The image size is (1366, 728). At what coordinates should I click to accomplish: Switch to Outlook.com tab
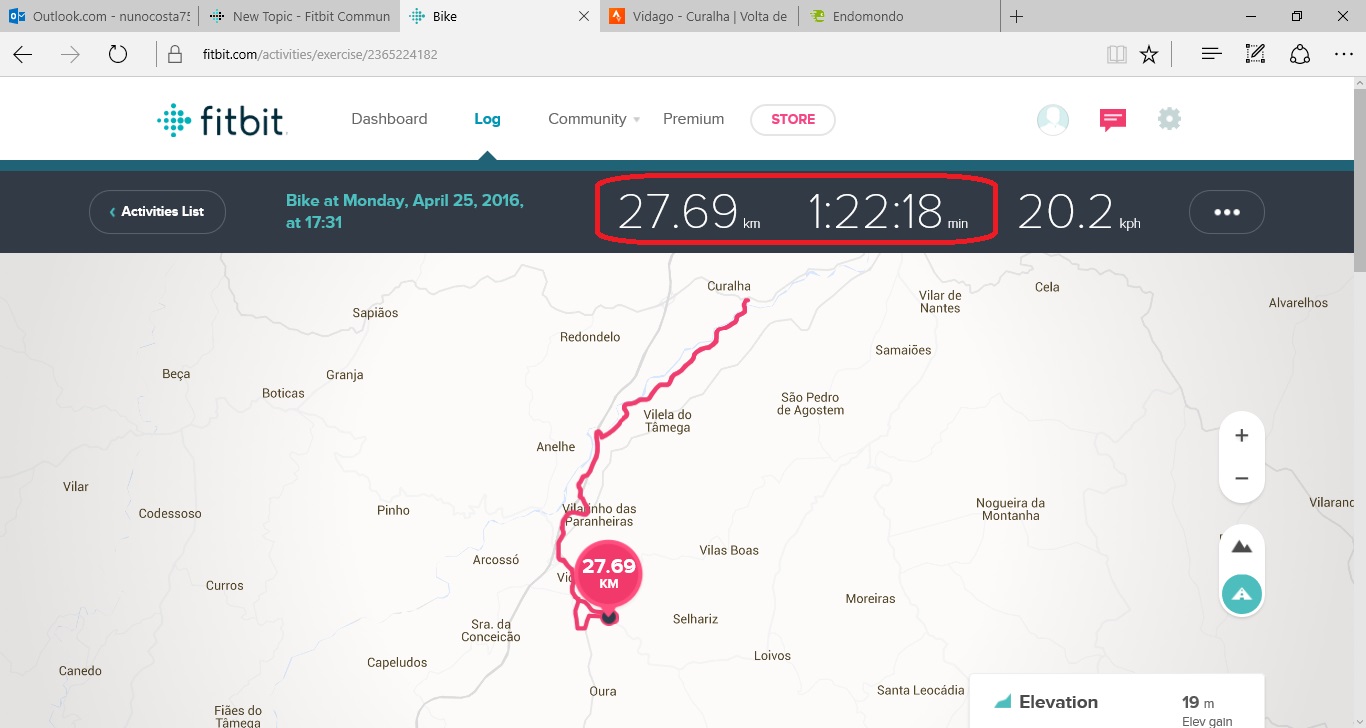point(99,16)
